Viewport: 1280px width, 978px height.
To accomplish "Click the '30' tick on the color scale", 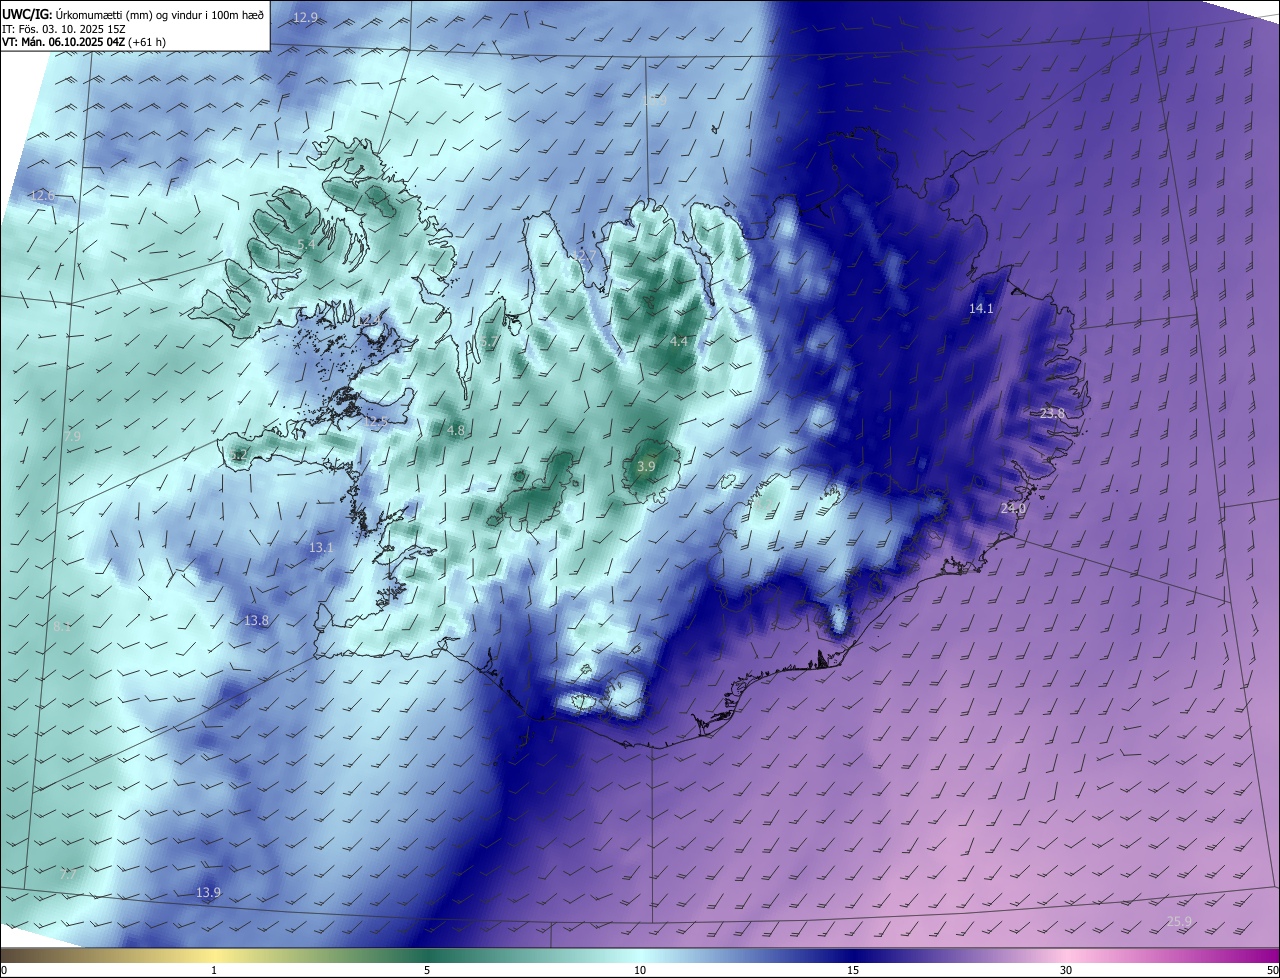I will click(x=1066, y=970).
